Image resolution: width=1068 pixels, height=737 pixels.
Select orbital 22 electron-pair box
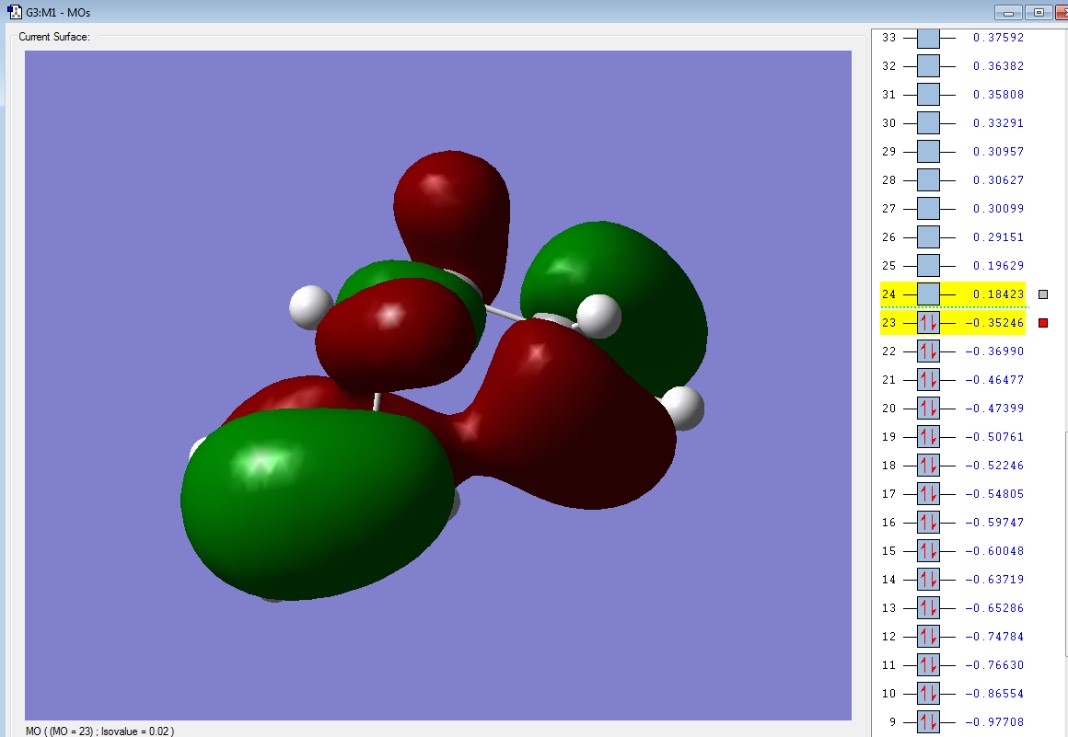pyautogui.click(x=928, y=351)
